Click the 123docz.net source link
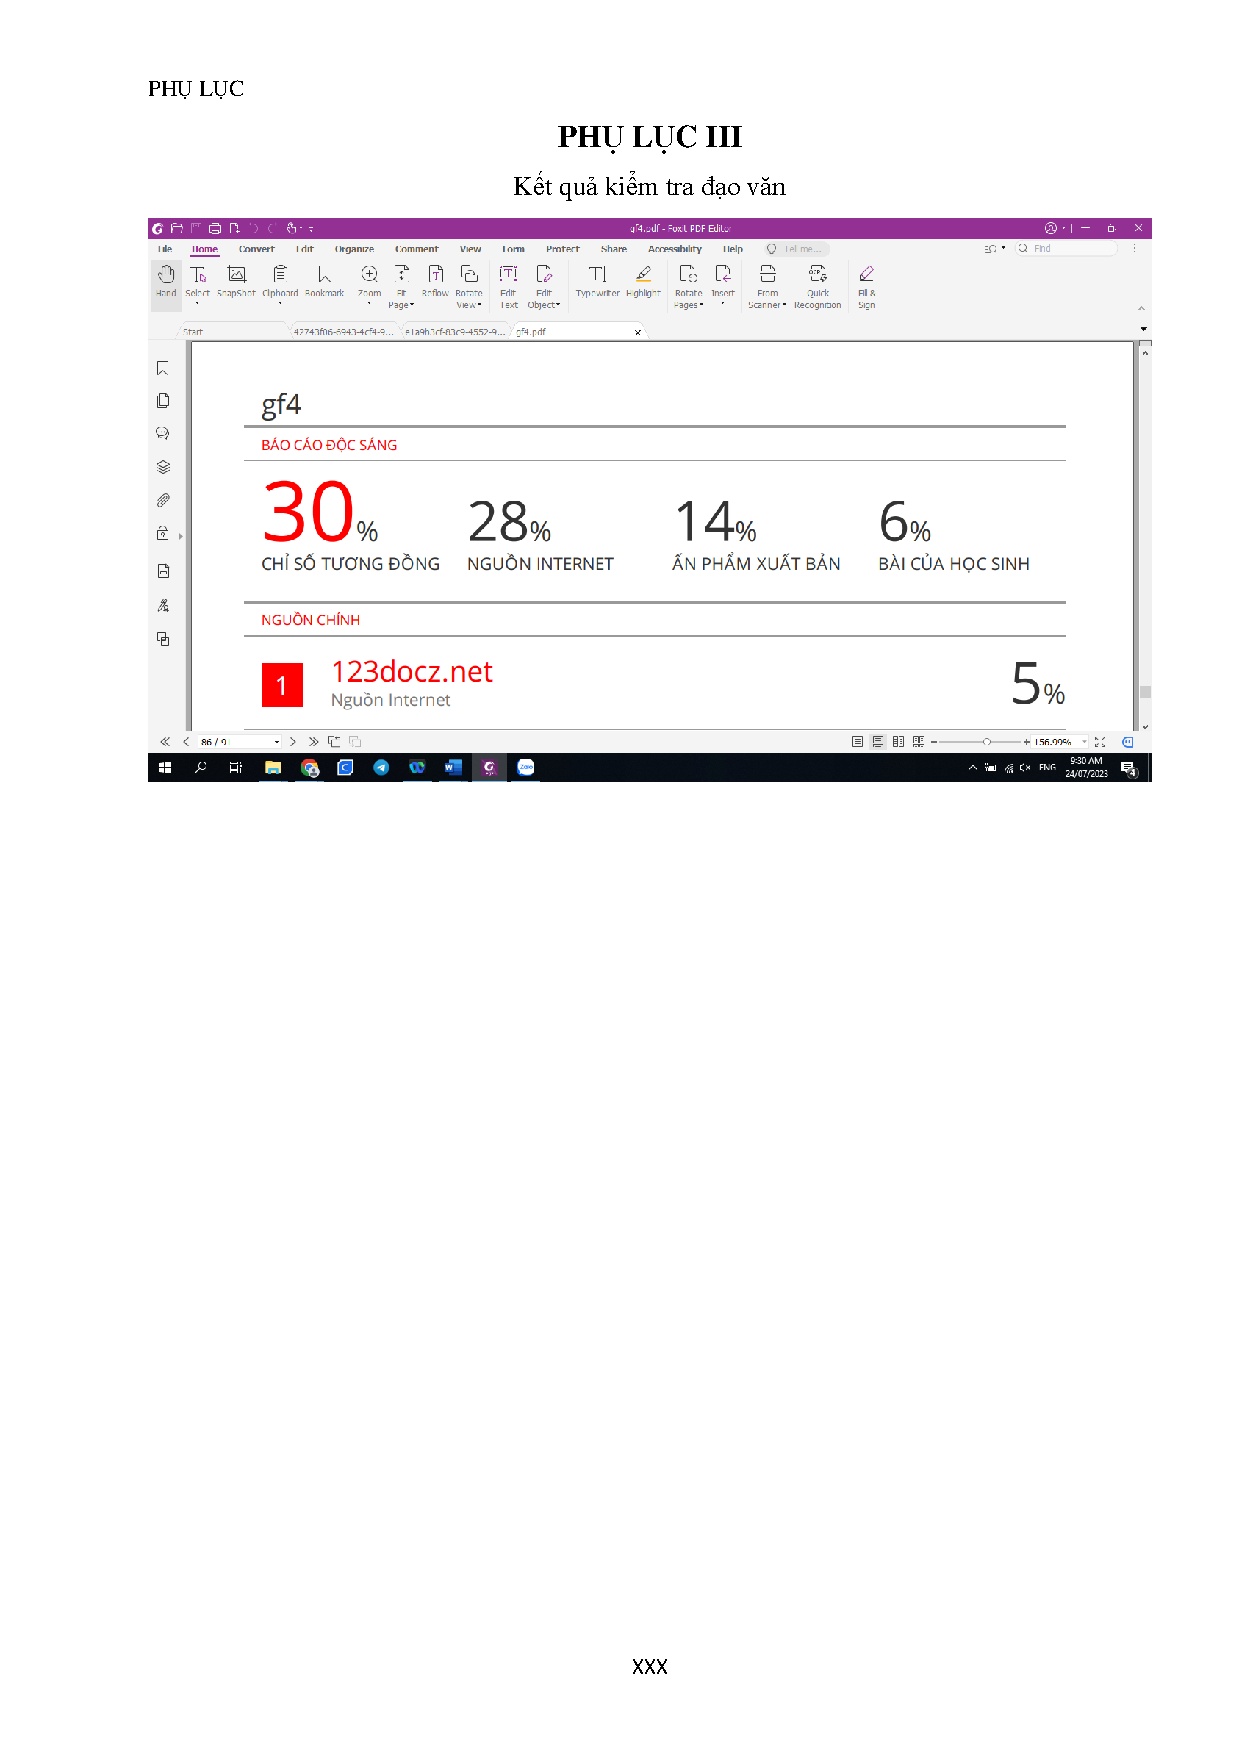 (x=411, y=672)
